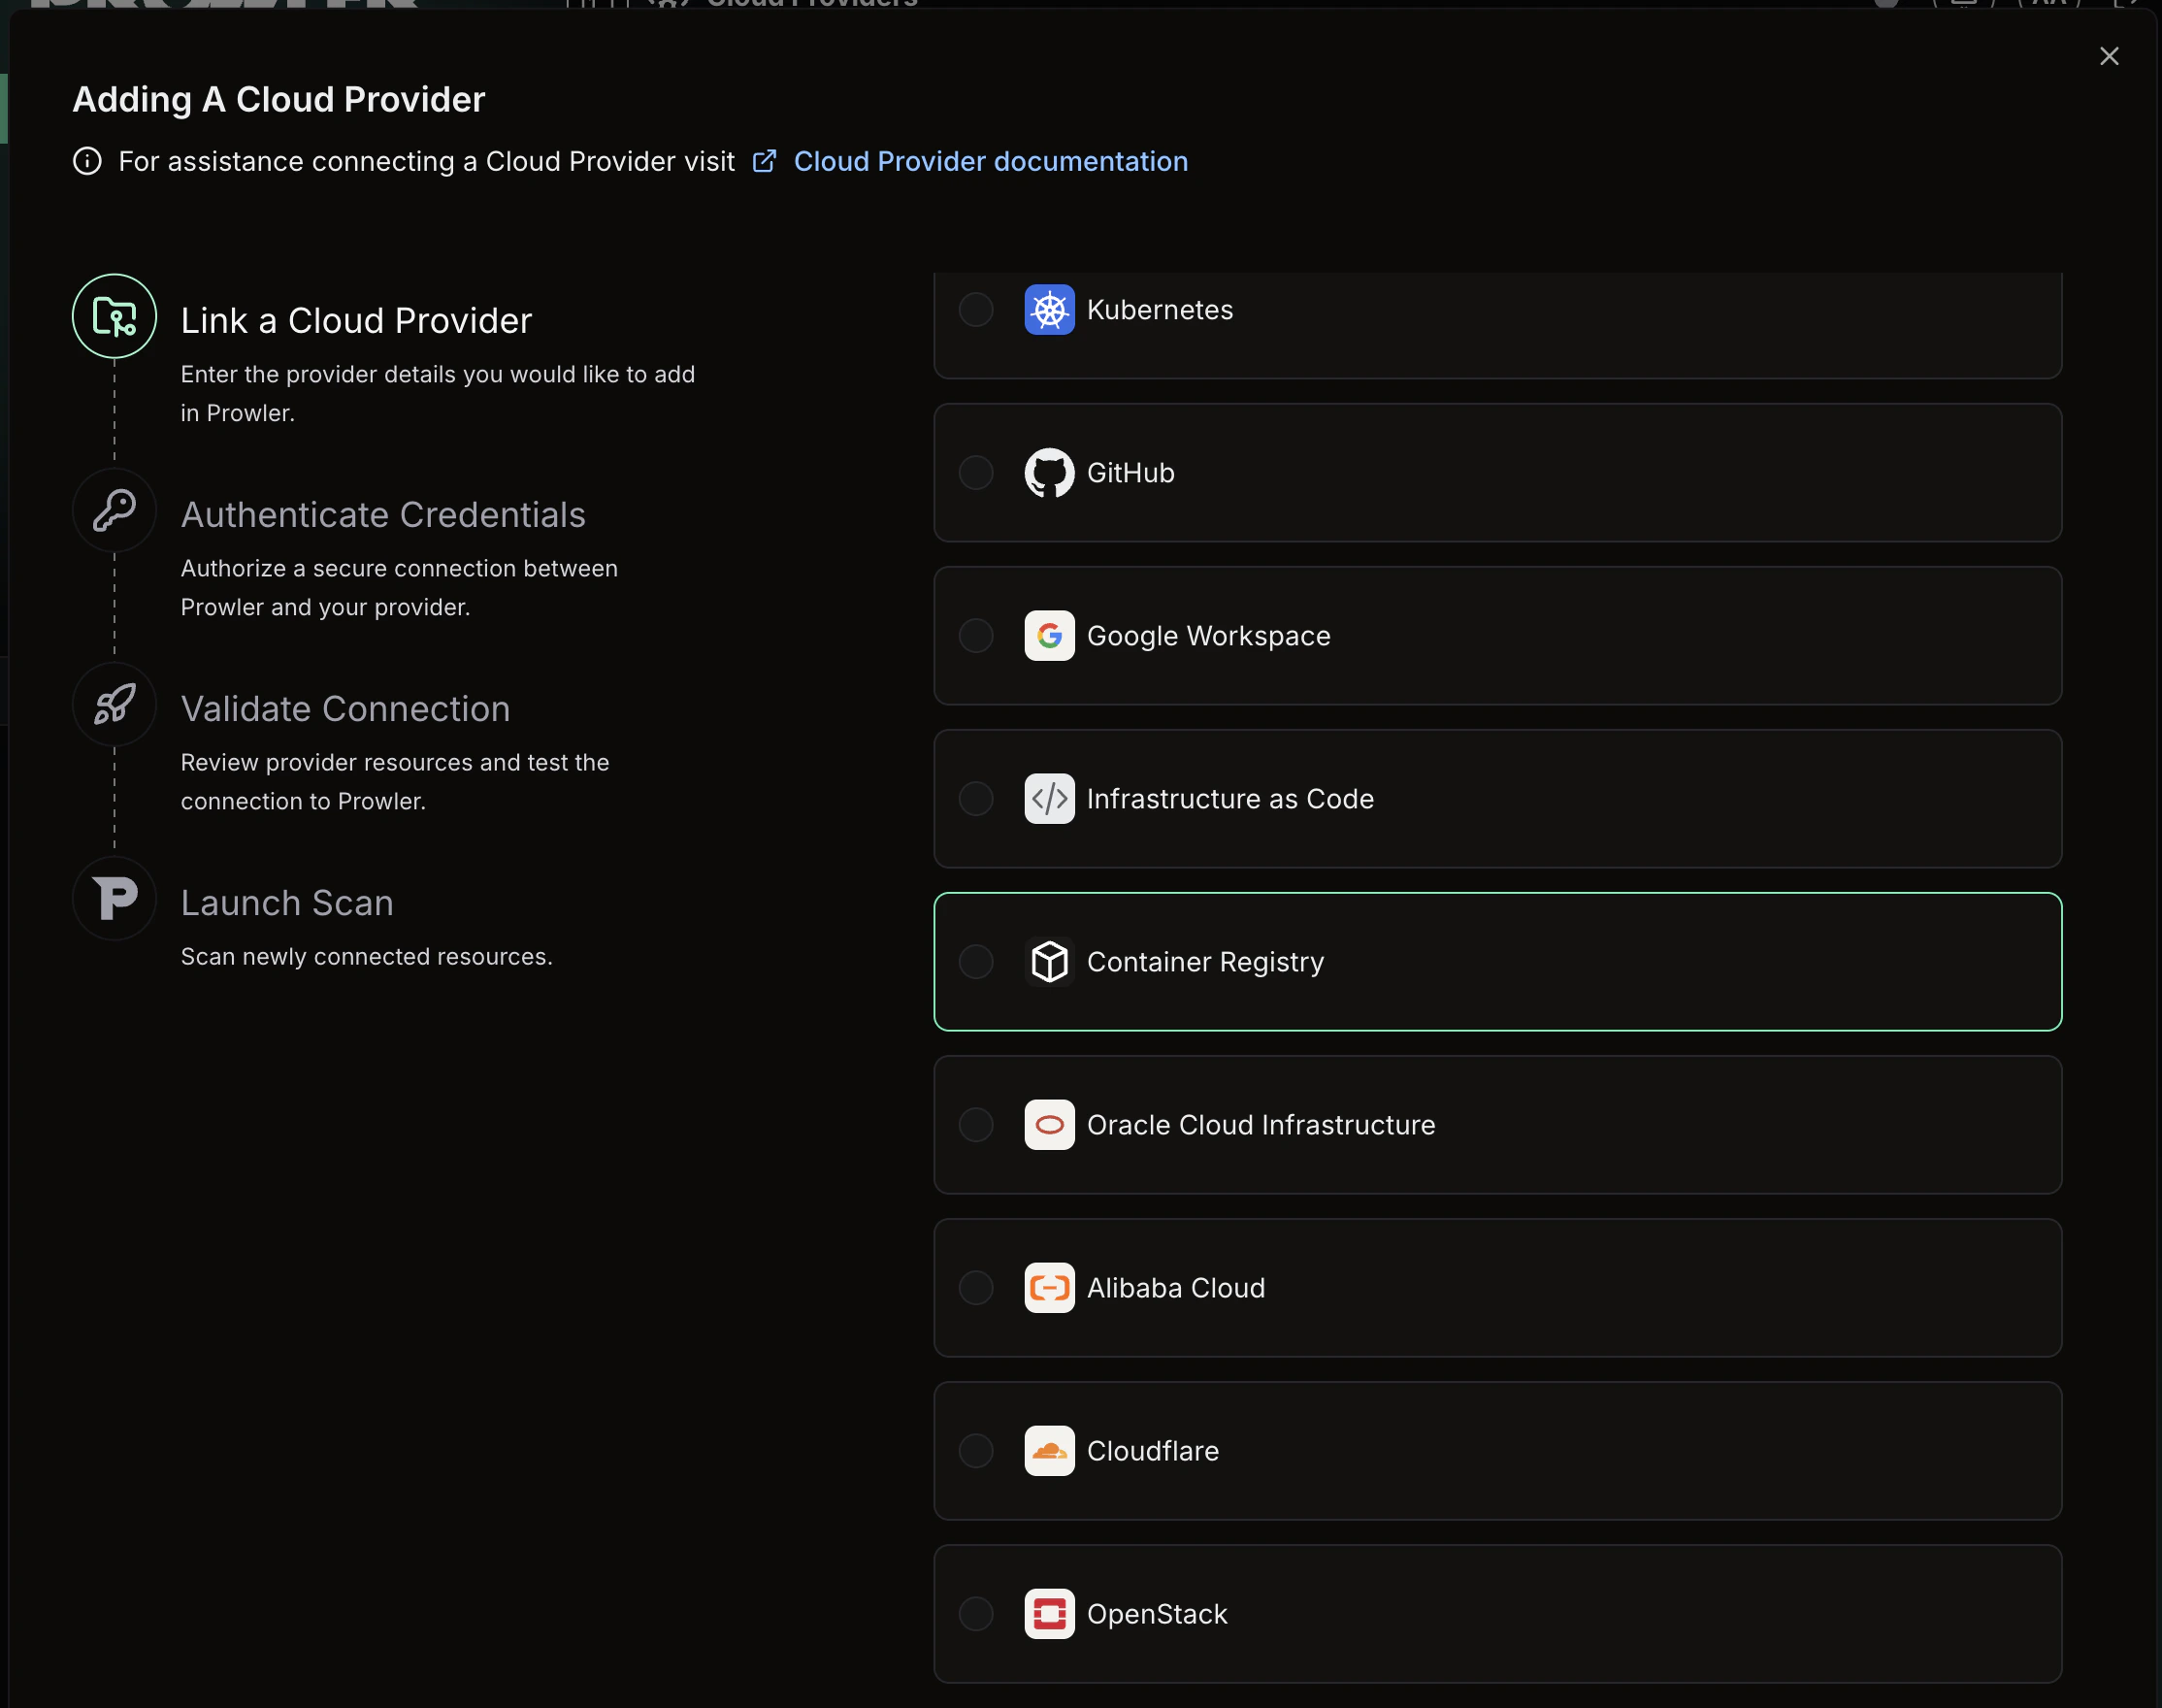Close the Adding A Cloud Provider dialog
This screenshot has height=1708, width=2162.
click(x=2109, y=56)
